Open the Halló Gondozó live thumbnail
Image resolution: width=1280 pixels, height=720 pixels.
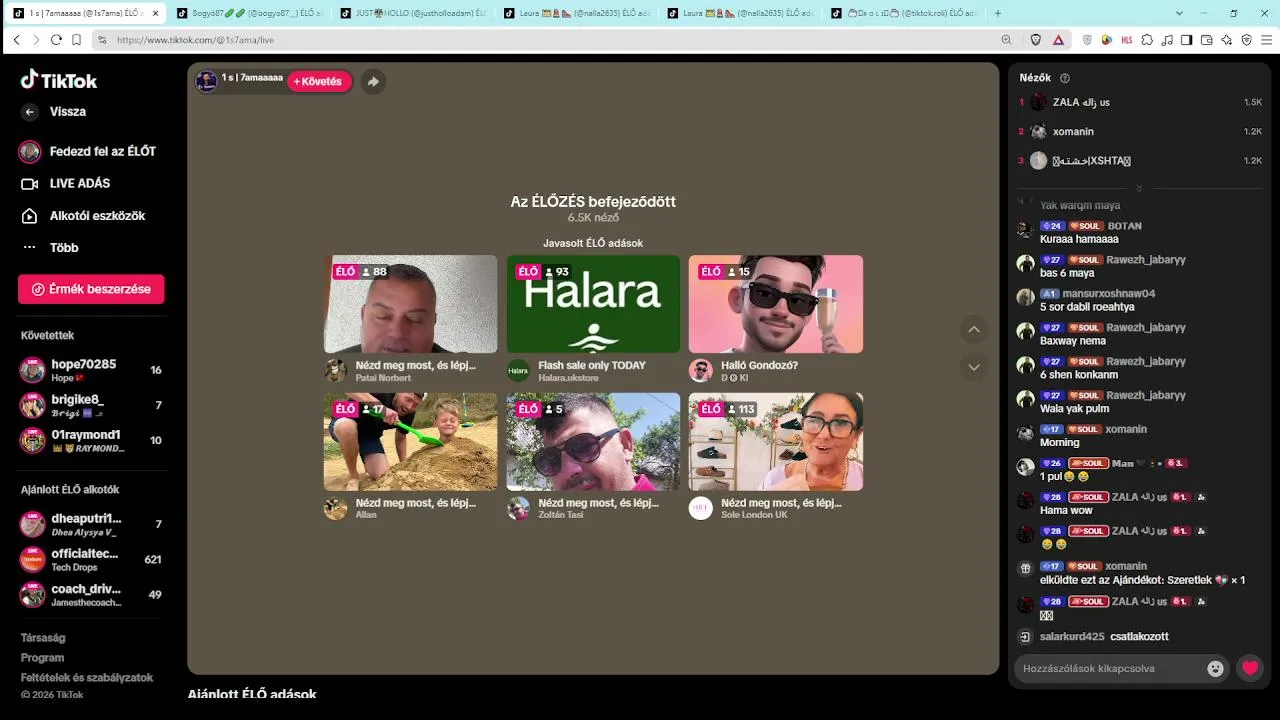[x=776, y=304]
